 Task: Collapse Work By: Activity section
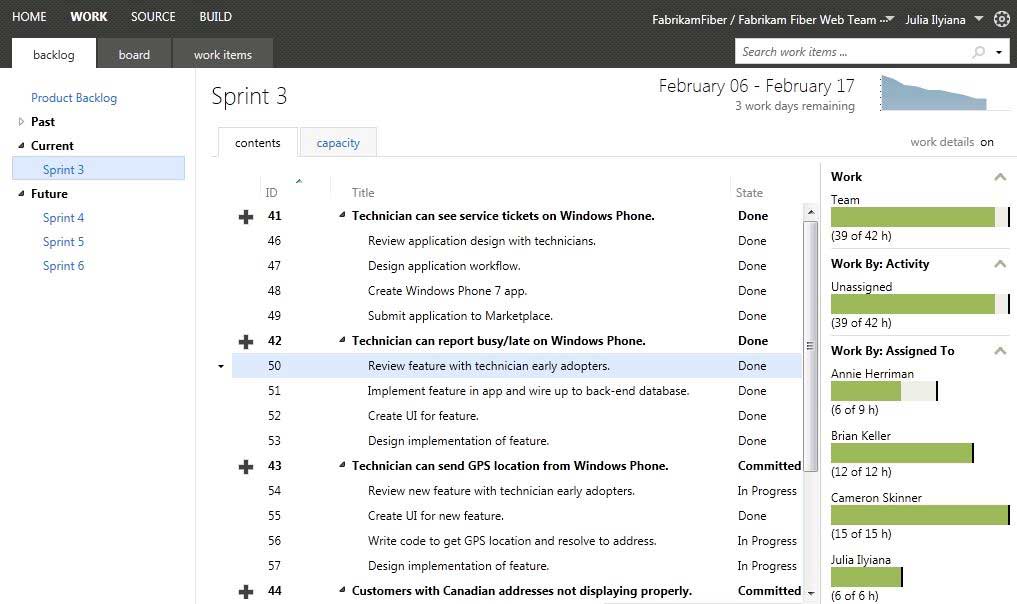[999, 264]
